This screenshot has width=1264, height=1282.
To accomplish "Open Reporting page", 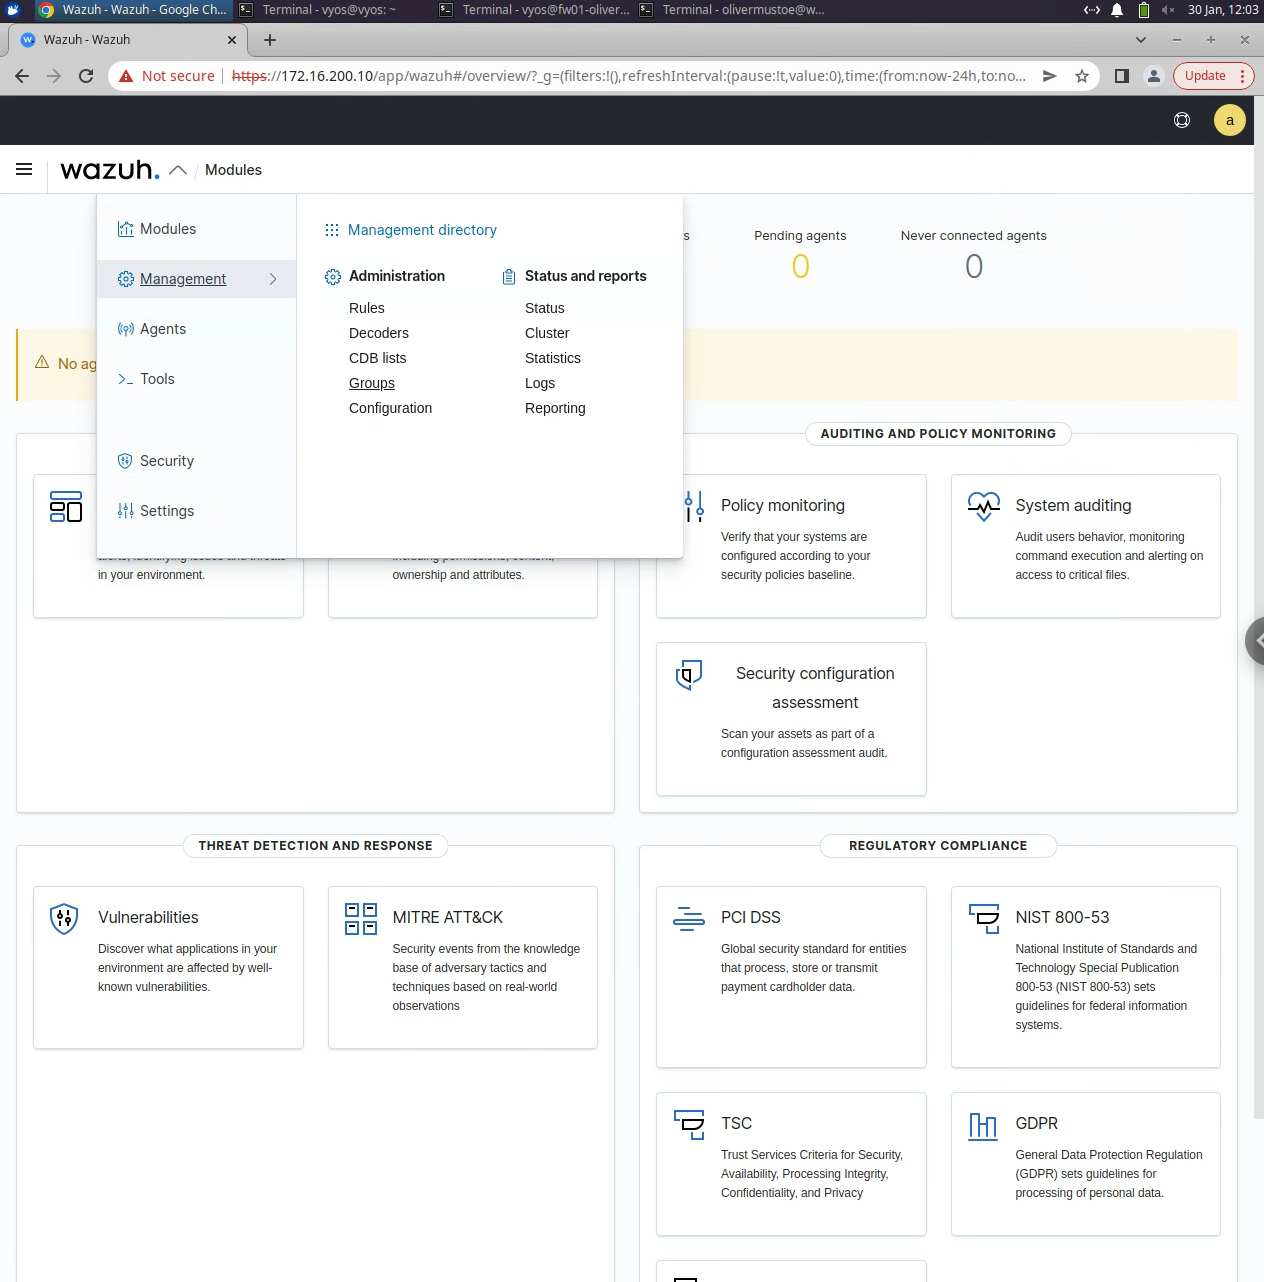I will pos(555,408).
